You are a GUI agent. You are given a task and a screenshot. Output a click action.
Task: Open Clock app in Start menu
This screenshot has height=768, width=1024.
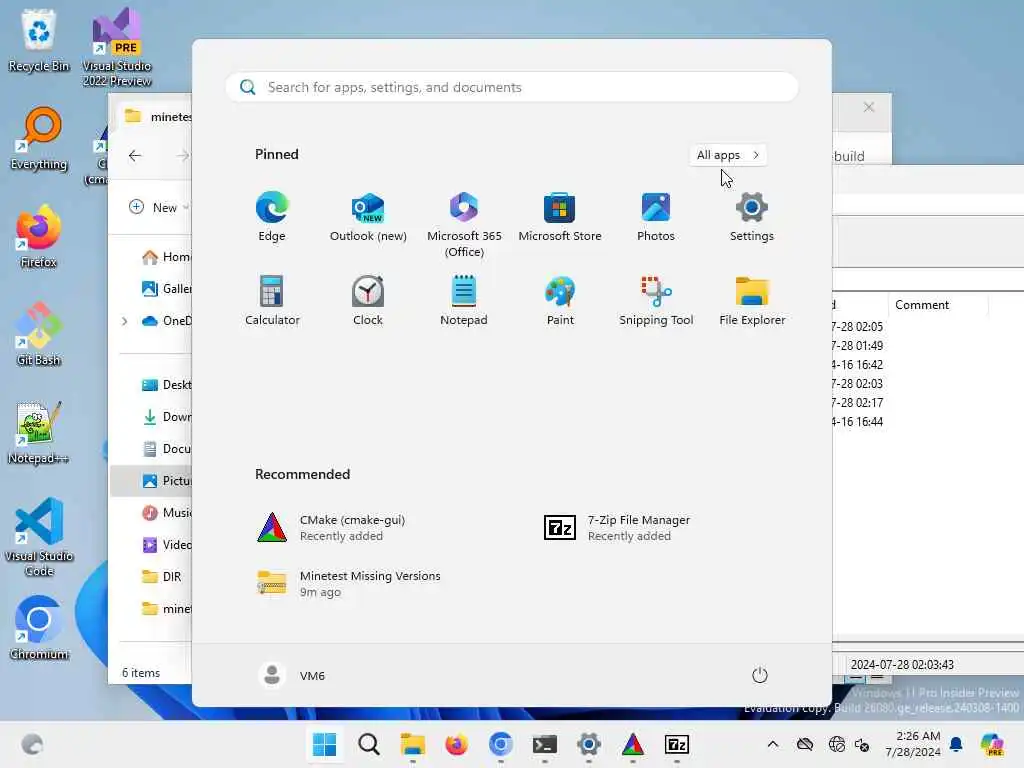pyautogui.click(x=368, y=300)
